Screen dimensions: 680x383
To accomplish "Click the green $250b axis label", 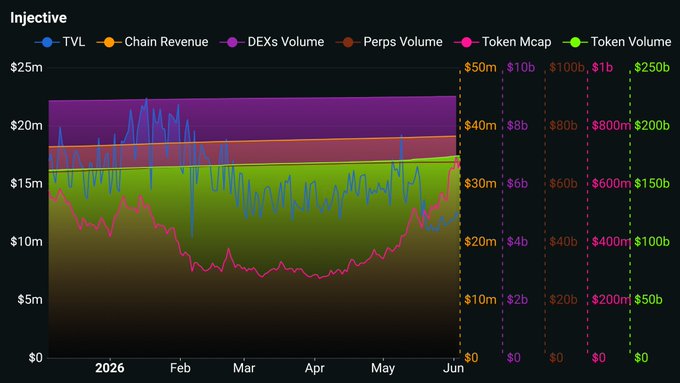I will point(652,67).
